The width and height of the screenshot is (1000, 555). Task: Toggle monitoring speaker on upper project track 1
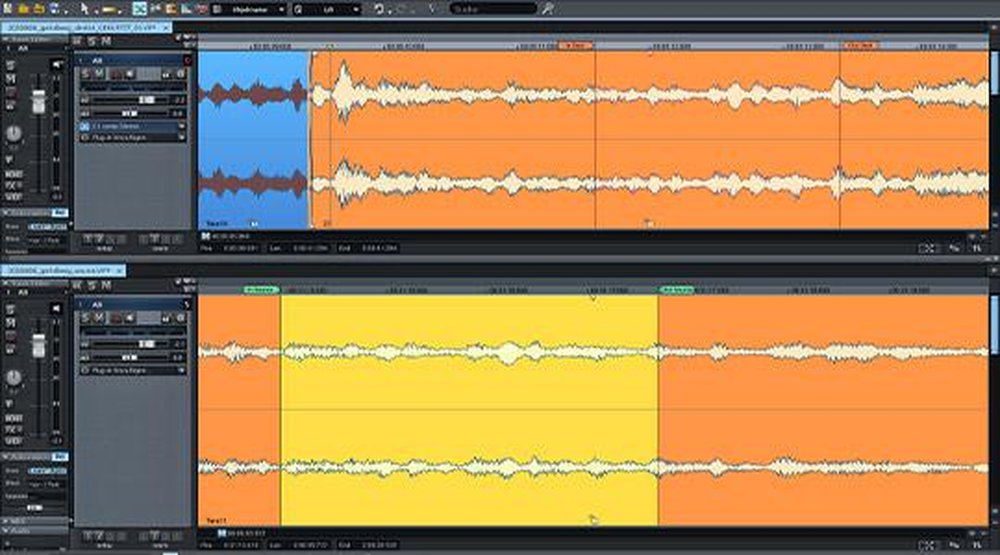(129, 74)
